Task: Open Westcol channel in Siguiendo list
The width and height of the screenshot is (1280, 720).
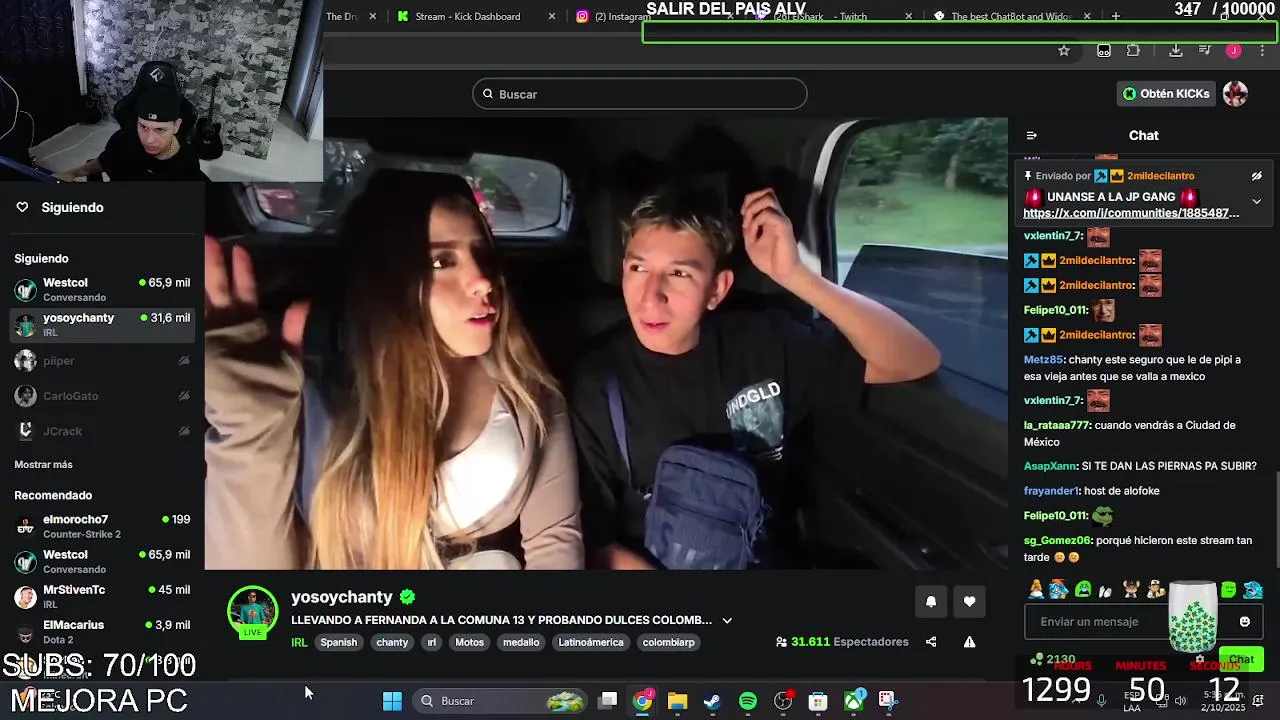Action: point(102,290)
